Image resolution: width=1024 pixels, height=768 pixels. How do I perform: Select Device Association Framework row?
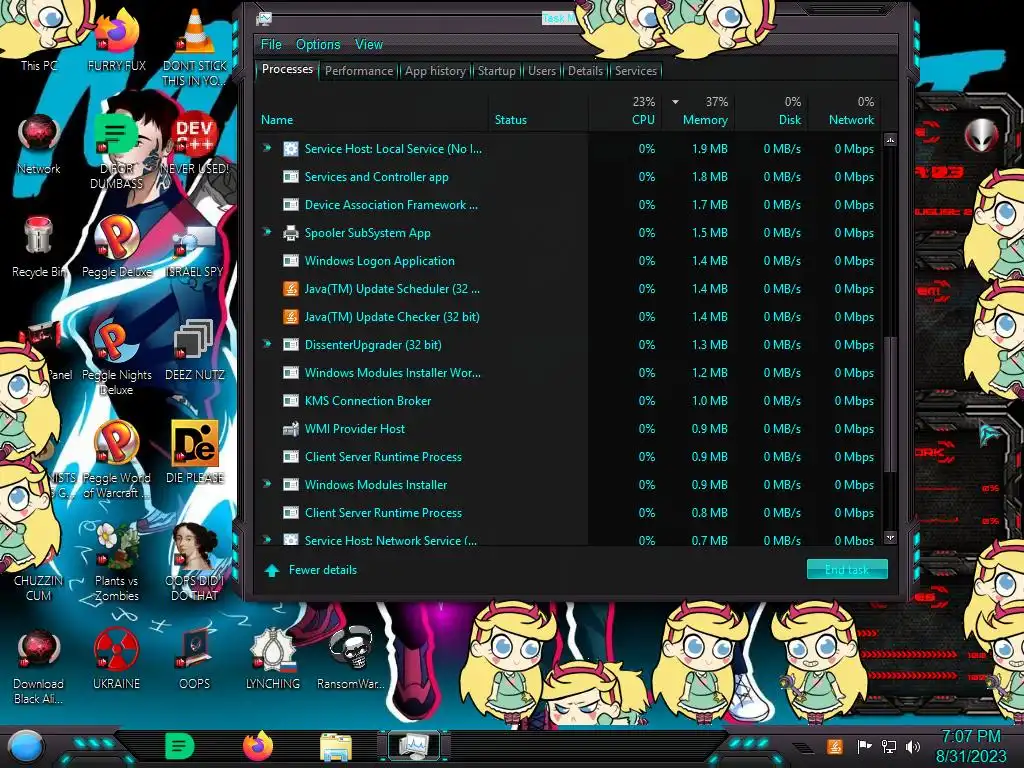568,204
